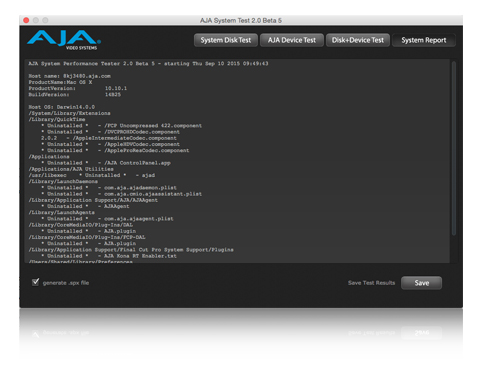The image size is (480, 378).
Task: Switch to AJA Device Test tab
Action: click(x=292, y=40)
